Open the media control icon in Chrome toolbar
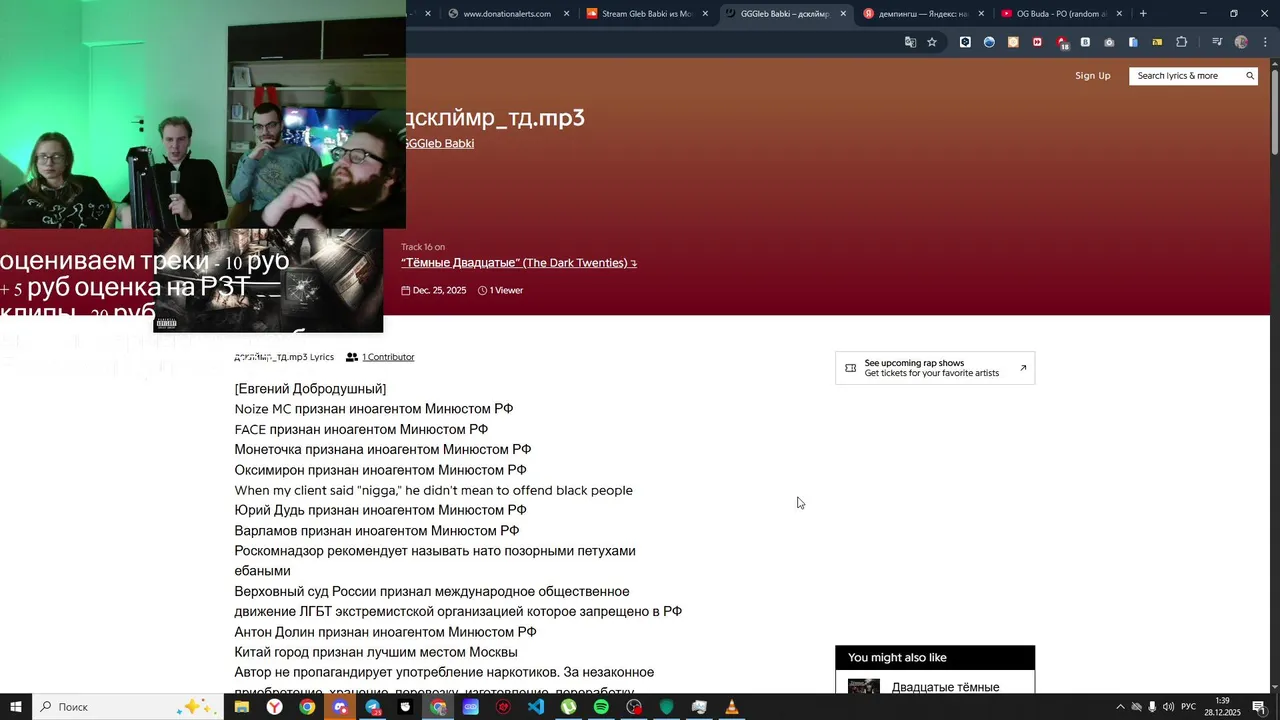 point(1217,42)
